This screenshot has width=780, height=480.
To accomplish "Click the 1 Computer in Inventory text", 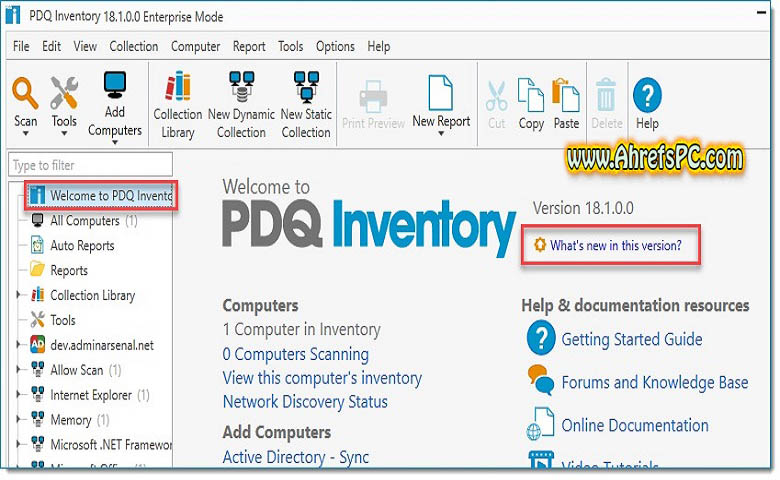I will 301,329.
